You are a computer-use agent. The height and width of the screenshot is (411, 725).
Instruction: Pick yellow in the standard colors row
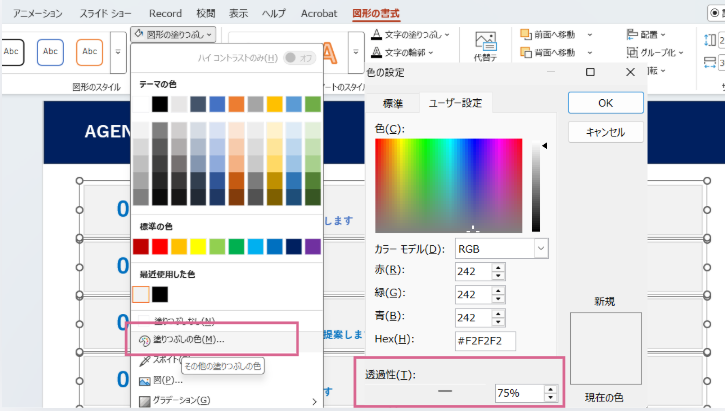[x=198, y=246]
